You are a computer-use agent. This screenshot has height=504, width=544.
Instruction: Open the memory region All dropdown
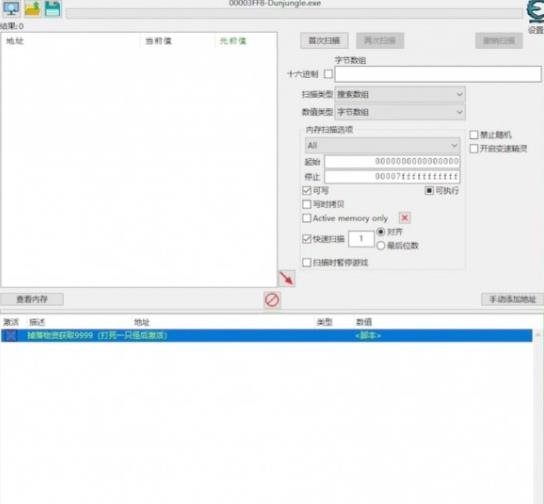click(383, 145)
